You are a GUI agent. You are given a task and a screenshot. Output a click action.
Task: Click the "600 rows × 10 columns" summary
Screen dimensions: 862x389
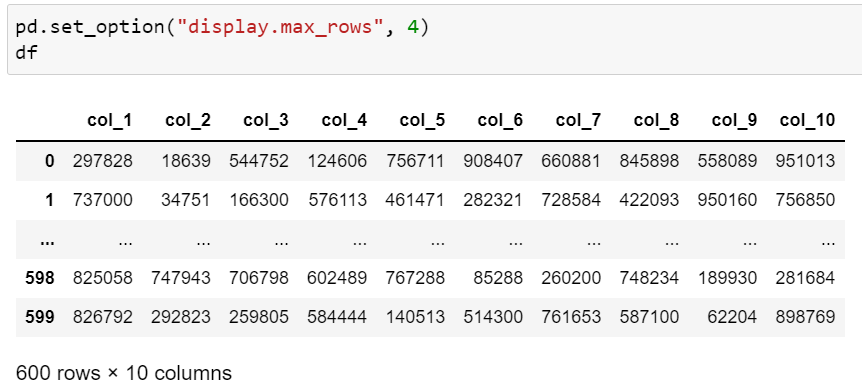pyautogui.click(x=124, y=374)
